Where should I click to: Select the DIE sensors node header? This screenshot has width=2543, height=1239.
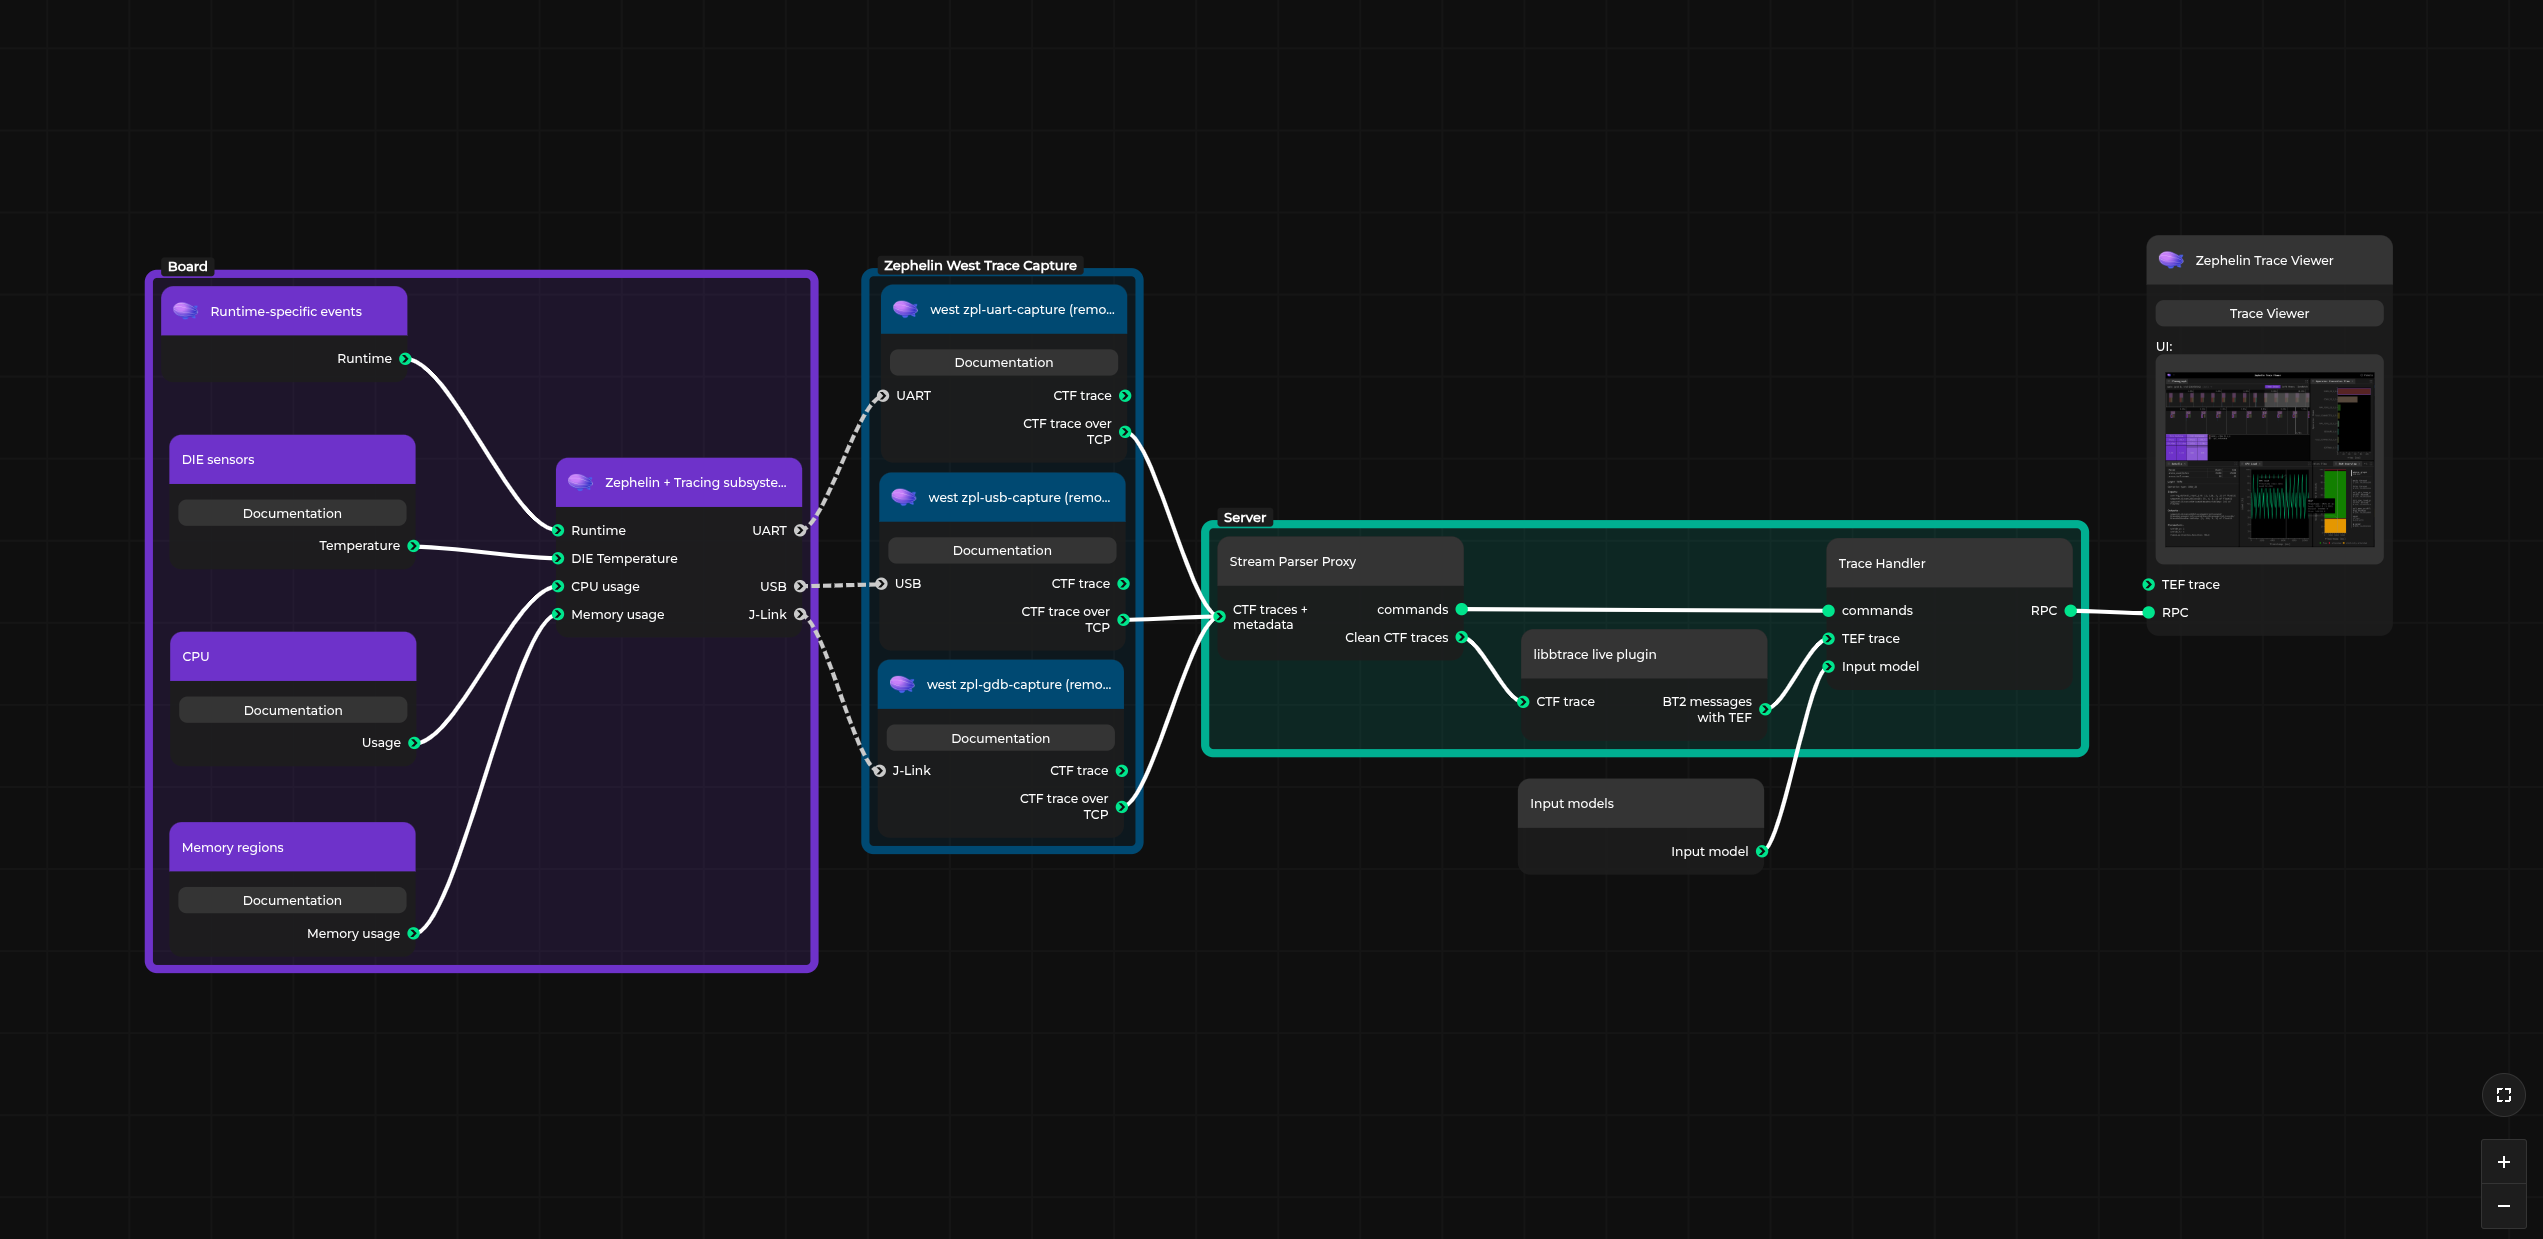pyautogui.click(x=292, y=459)
